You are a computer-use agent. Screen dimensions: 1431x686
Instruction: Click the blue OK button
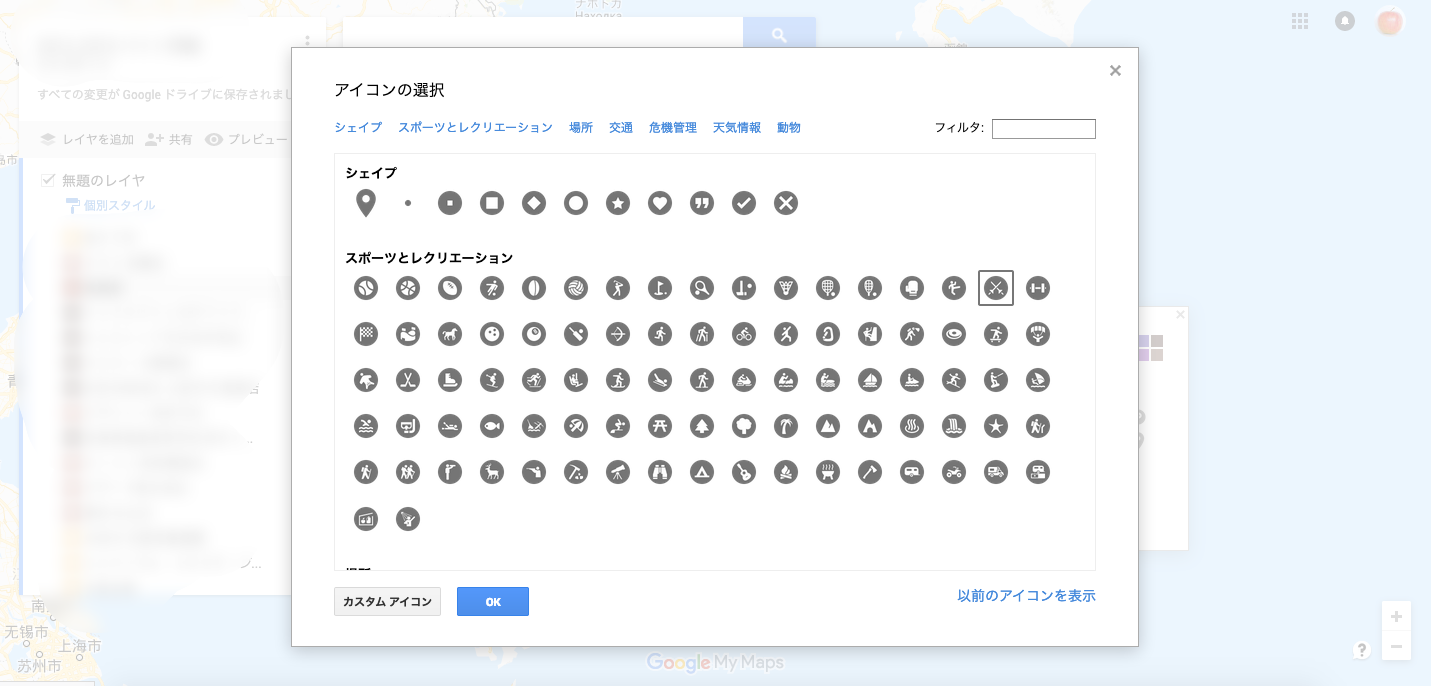[x=493, y=602]
